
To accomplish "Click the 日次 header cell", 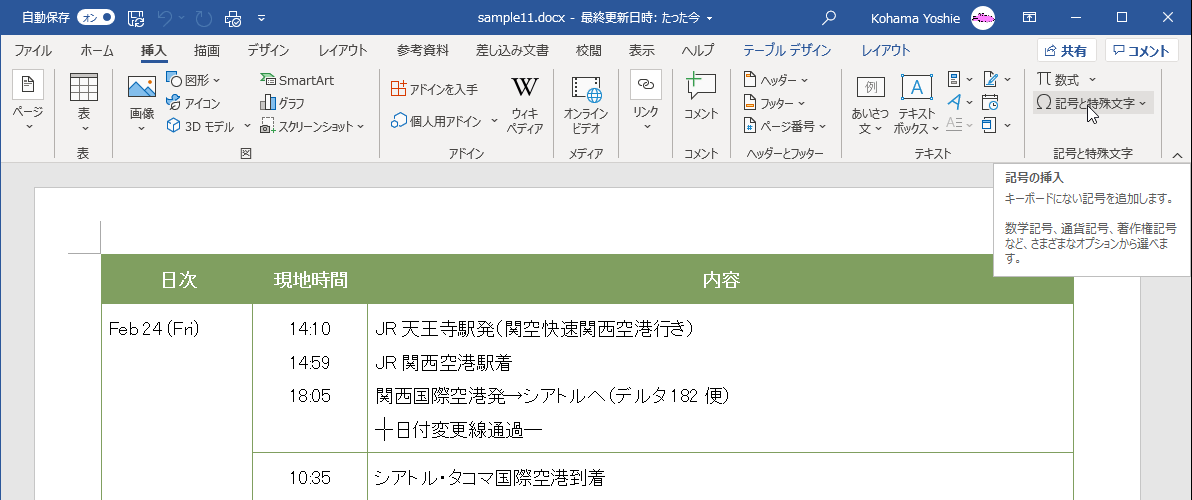I will (x=179, y=280).
